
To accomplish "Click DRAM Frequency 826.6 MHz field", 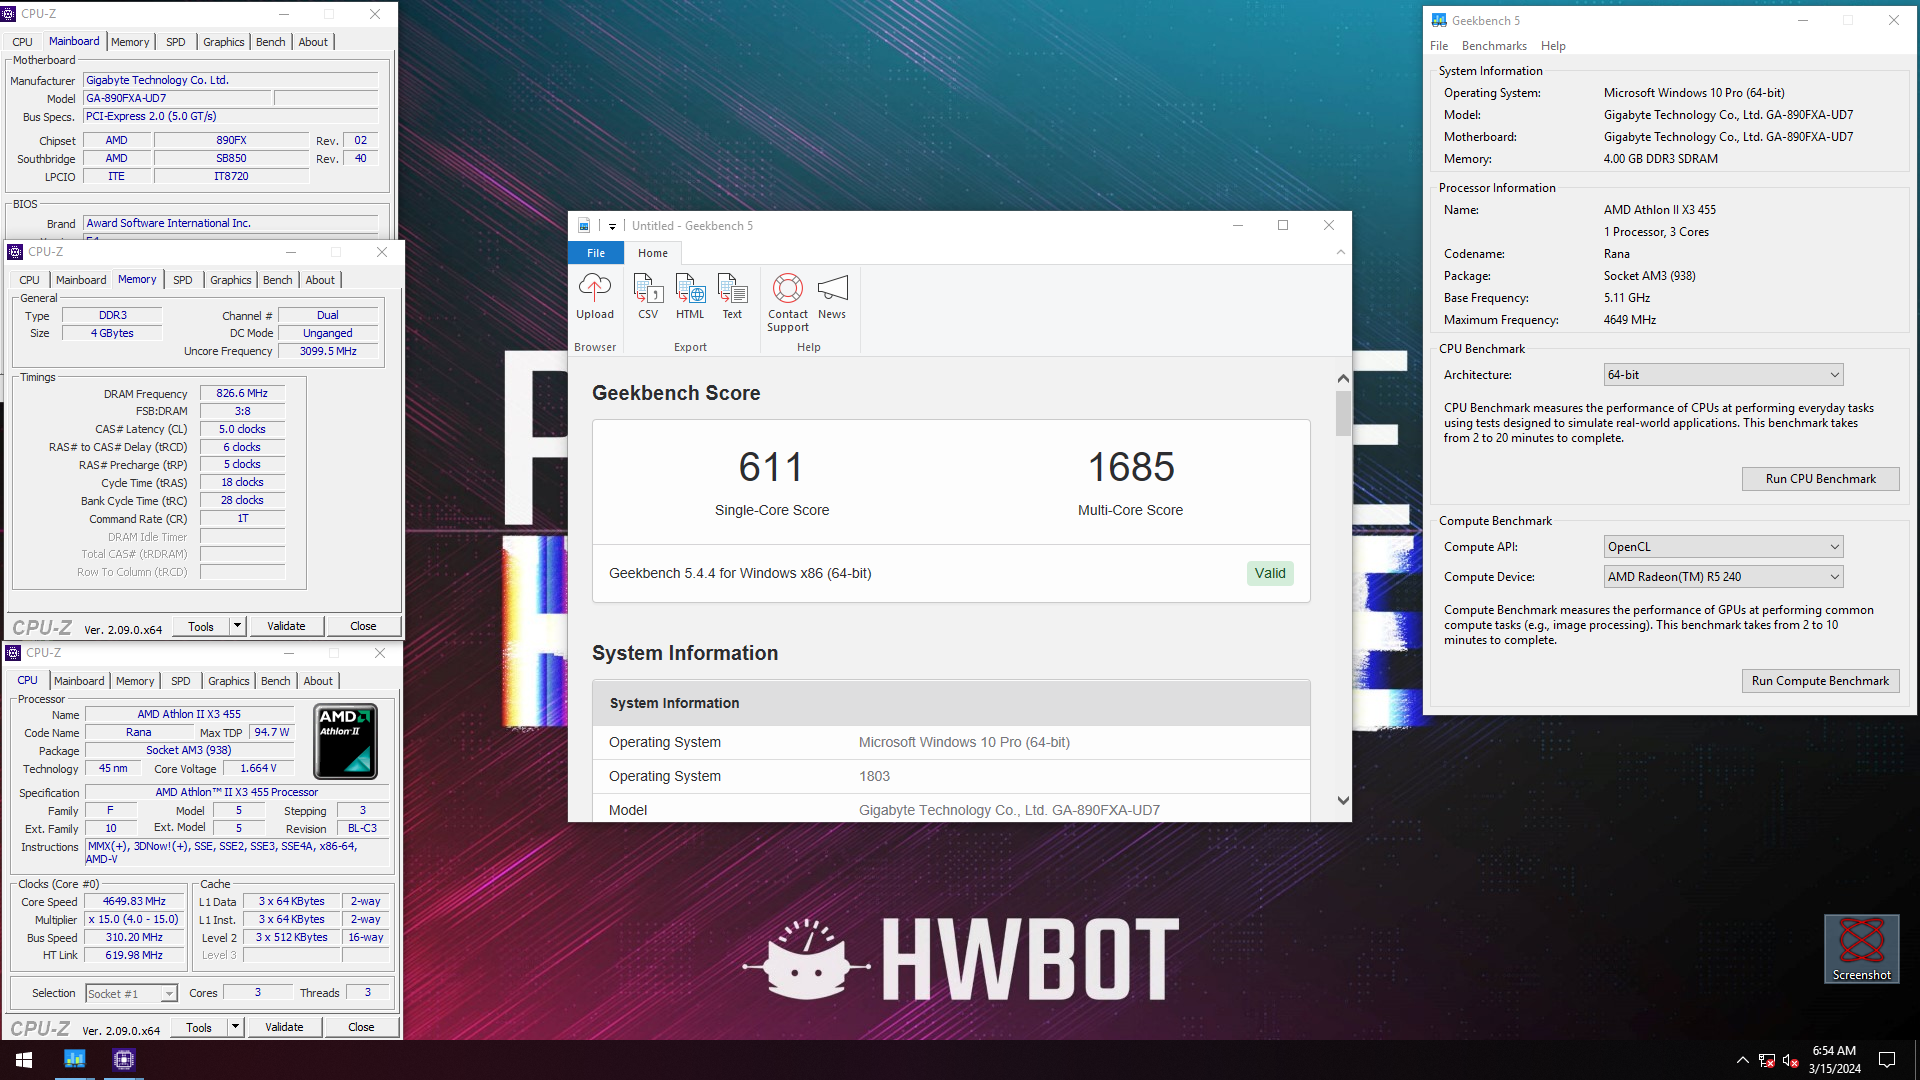I will pyautogui.click(x=242, y=393).
